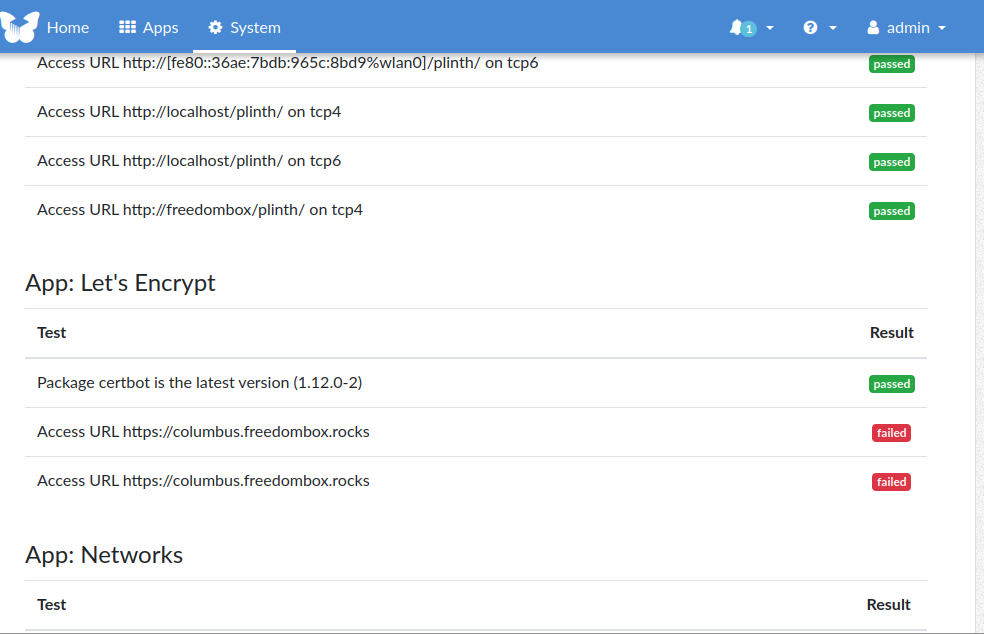Viewport: 984px width, 634px height.
Task: Click the System gear icon
Action: [x=215, y=27]
